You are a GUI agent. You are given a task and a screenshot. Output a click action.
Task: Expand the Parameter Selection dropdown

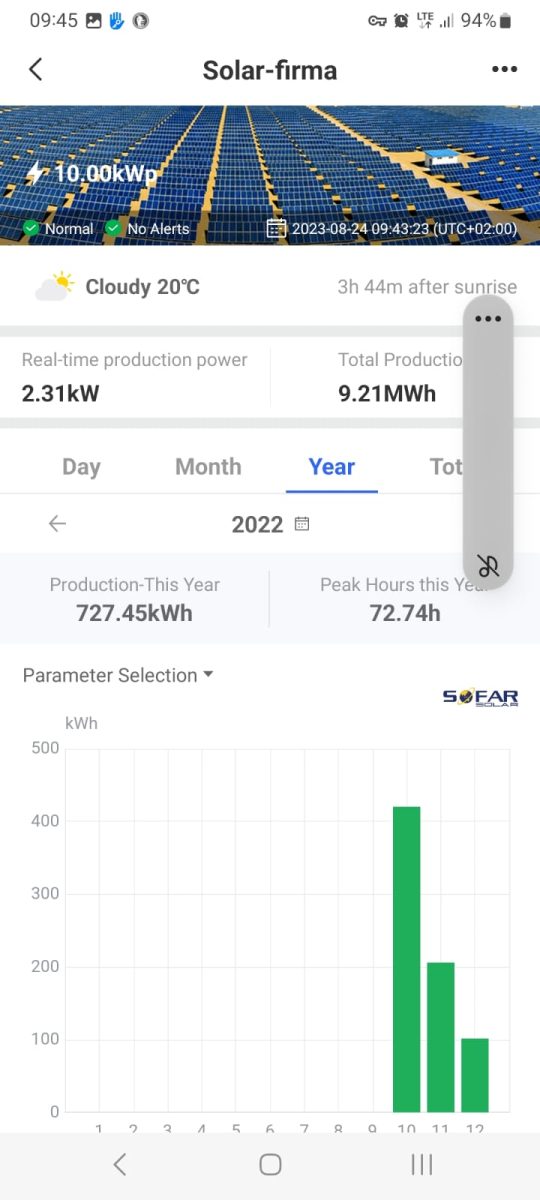(x=118, y=675)
